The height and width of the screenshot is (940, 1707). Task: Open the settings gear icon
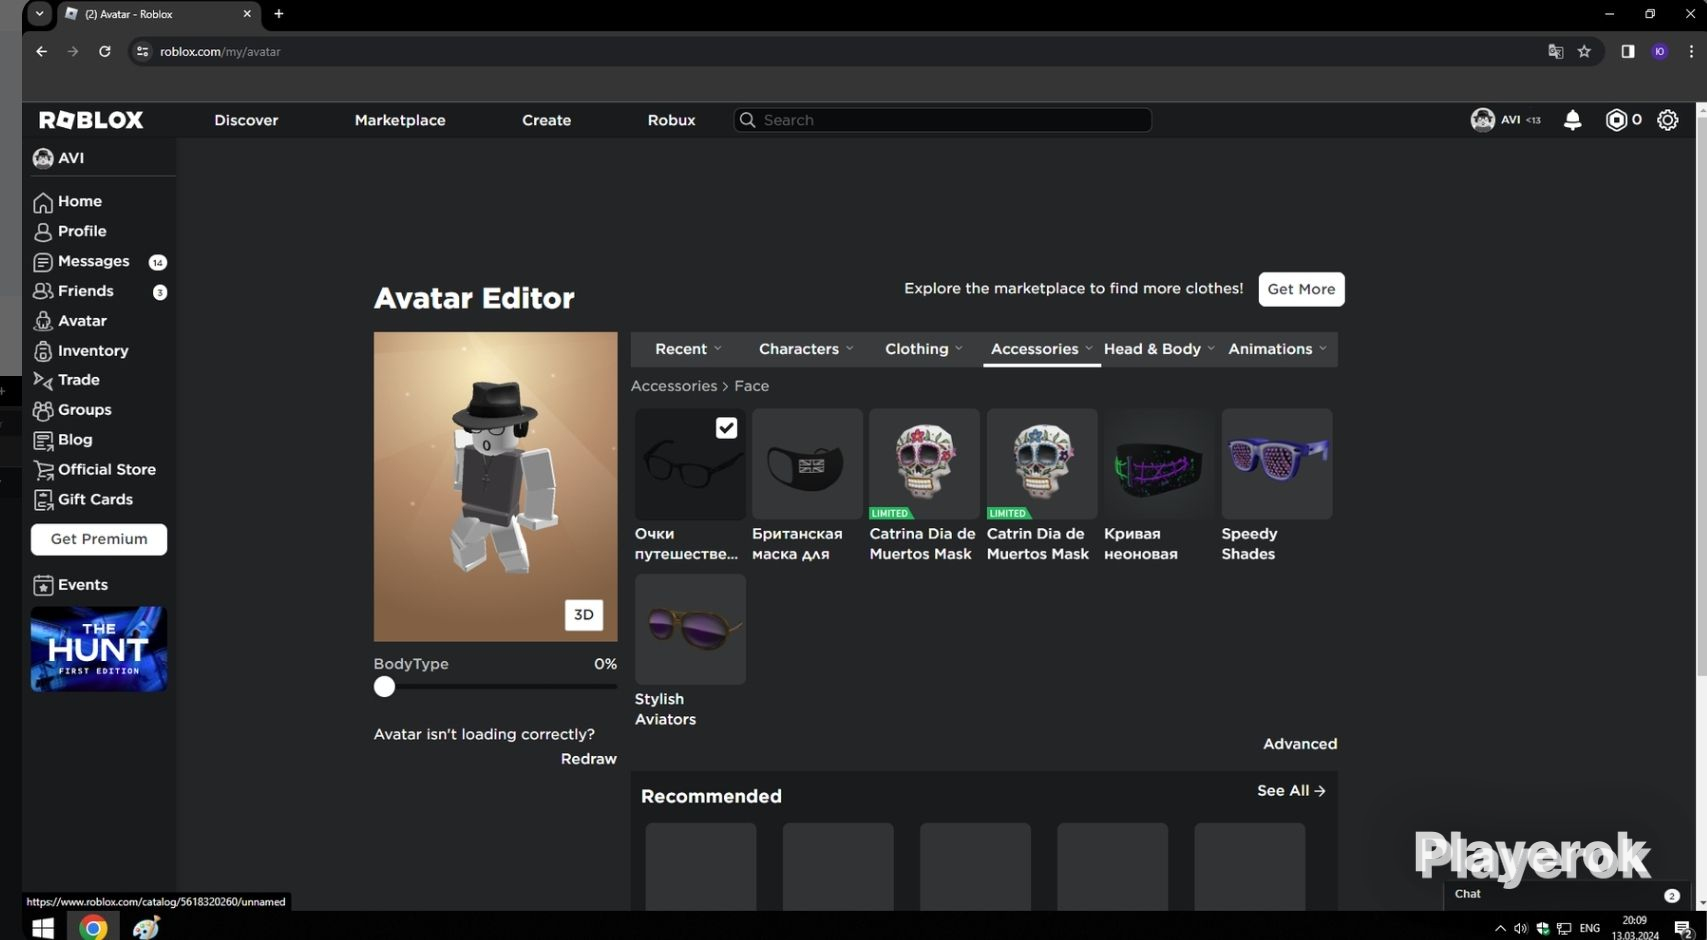pos(1668,120)
